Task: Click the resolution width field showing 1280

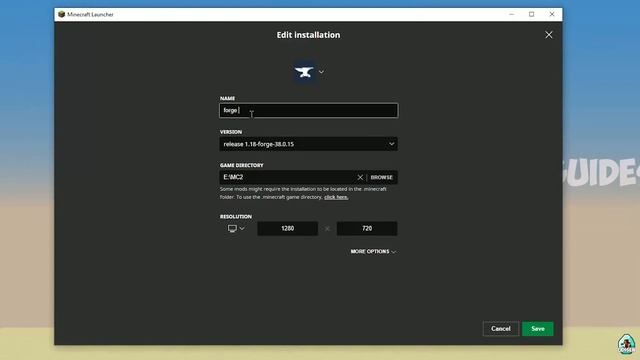Action: click(x=287, y=229)
